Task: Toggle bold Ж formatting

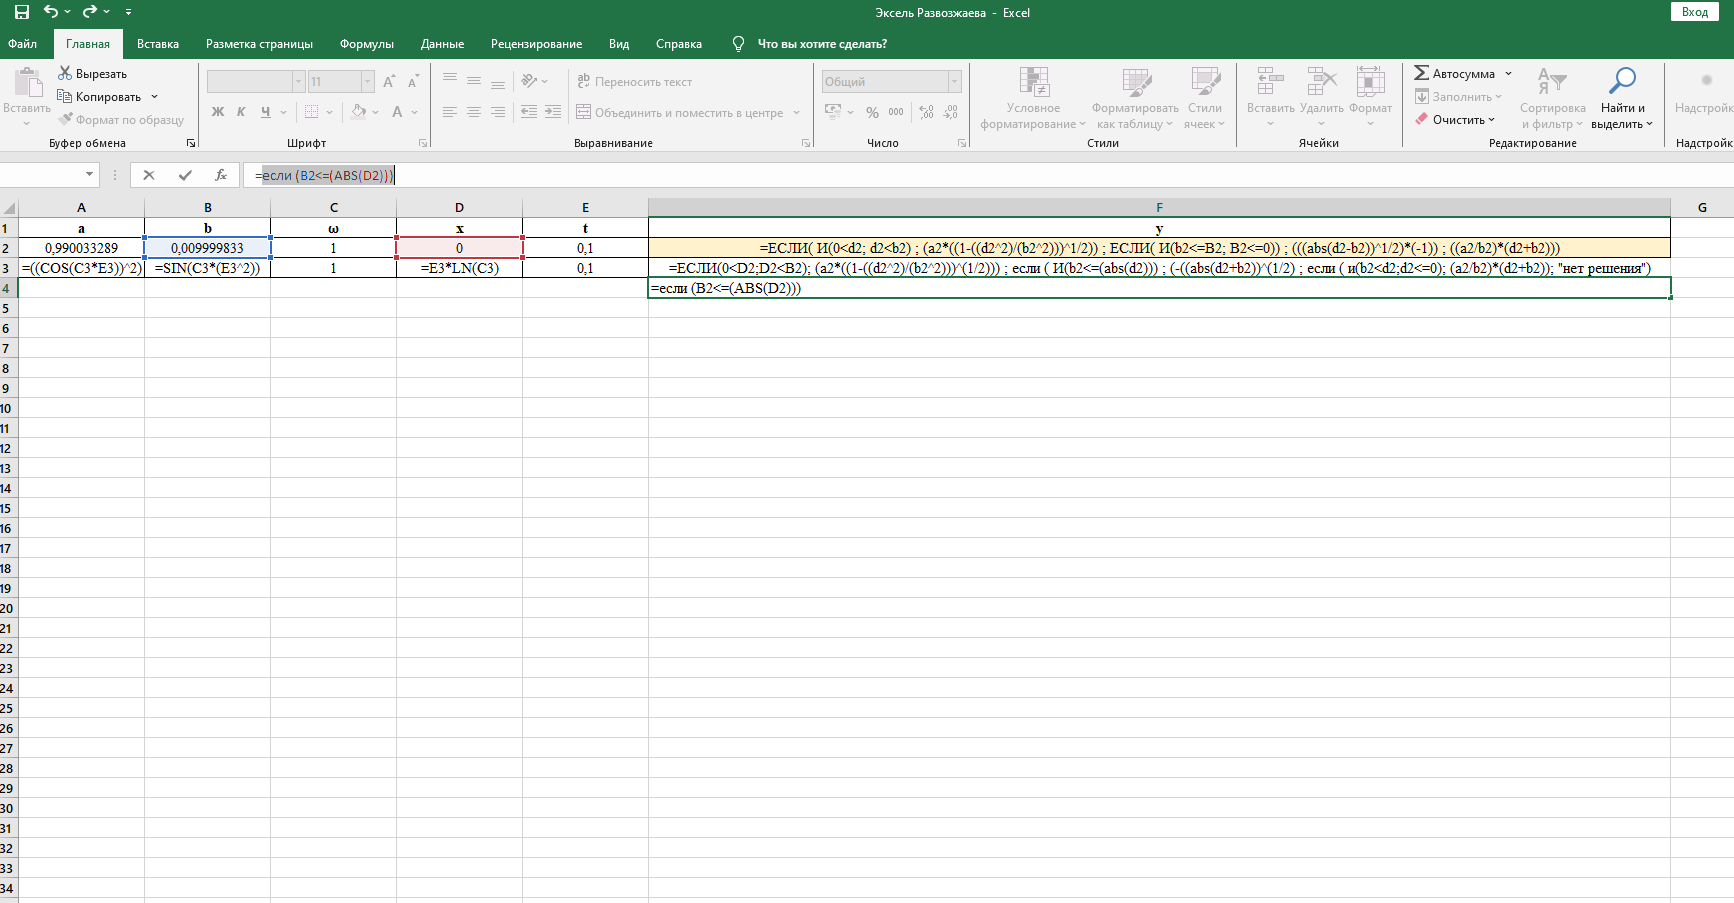Action: pyautogui.click(x=218, y=112)
